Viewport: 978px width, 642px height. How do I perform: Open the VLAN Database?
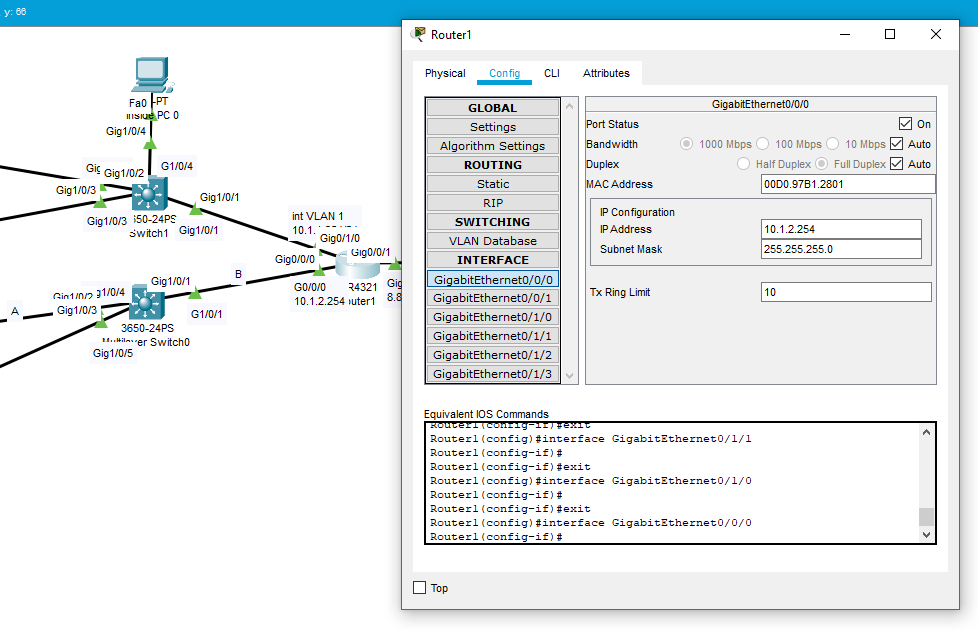[x=493, y=241]
